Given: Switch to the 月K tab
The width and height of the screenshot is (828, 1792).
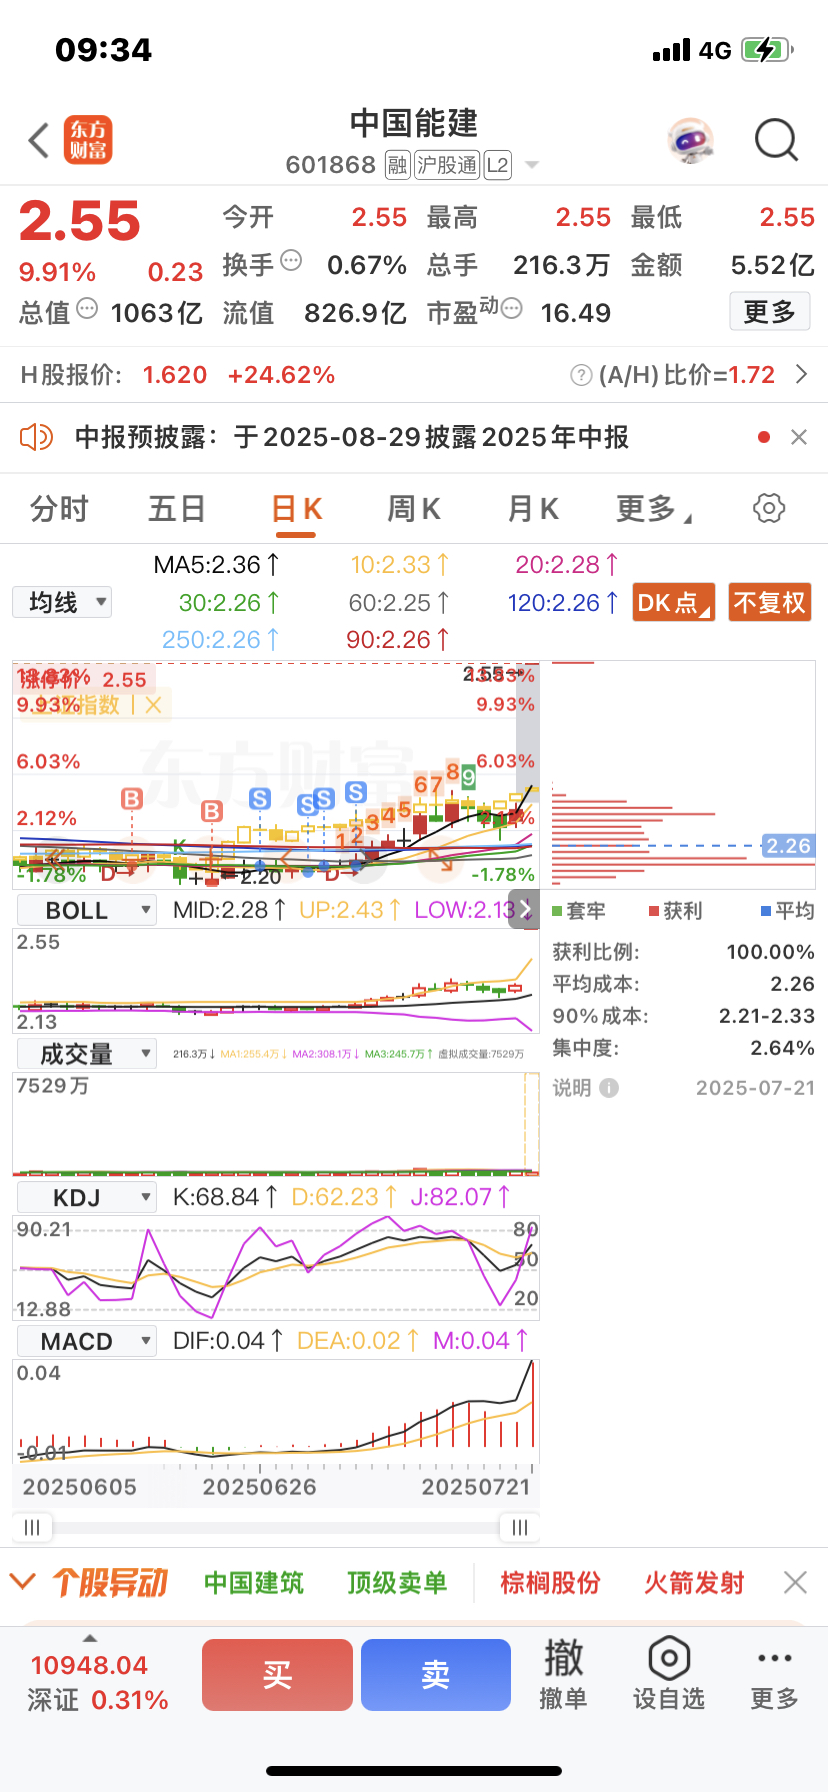Looking at the screenshot, I should click(x=533, y=509).
